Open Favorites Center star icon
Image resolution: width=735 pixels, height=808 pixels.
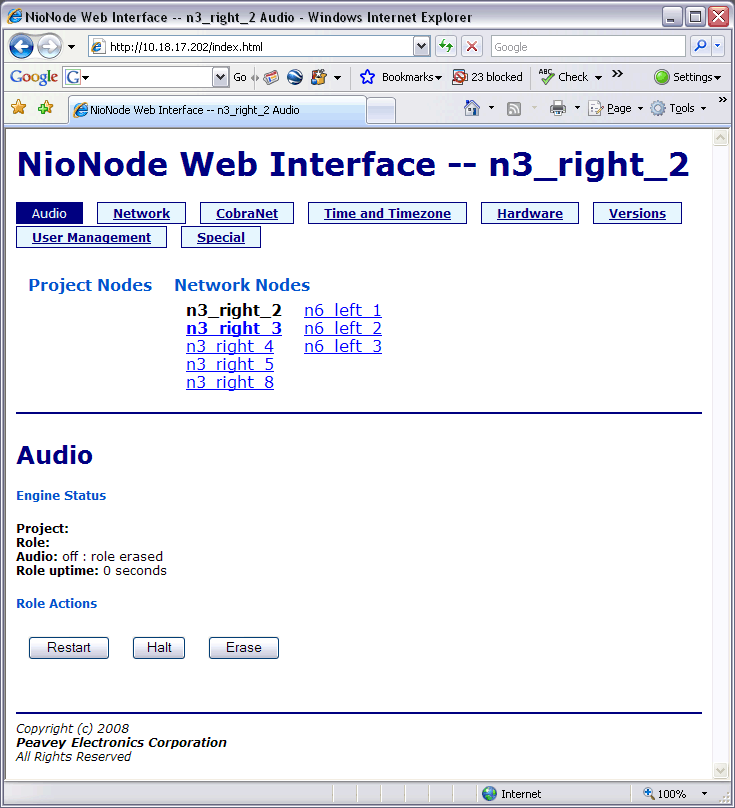click(x=19, y=108)
